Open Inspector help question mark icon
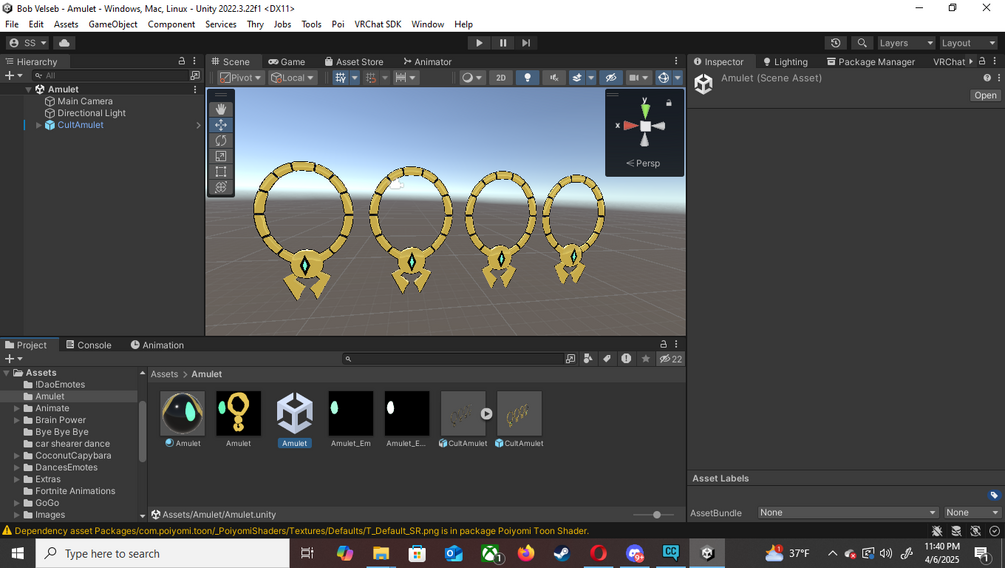The width and height of the screenshot is (1005, 568). click(986, 78)
